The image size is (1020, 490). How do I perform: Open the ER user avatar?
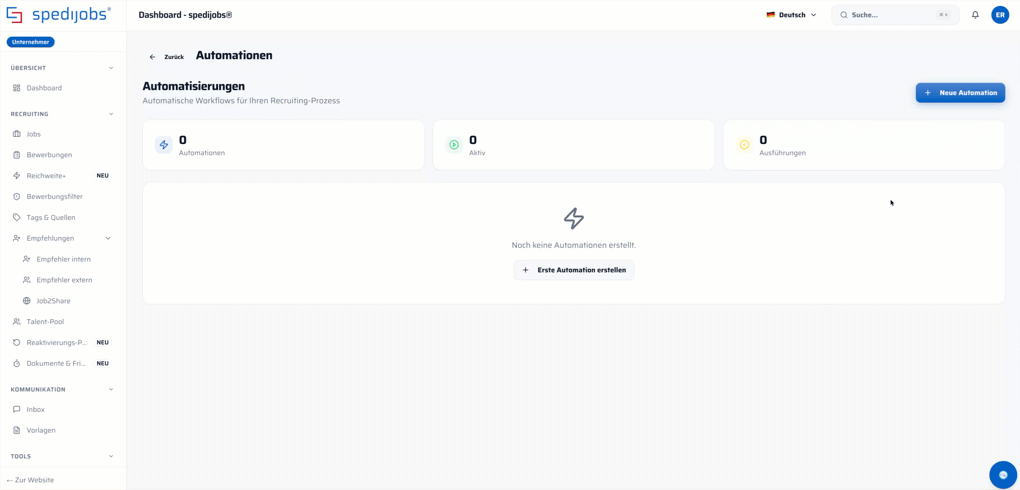(1000, 15)
